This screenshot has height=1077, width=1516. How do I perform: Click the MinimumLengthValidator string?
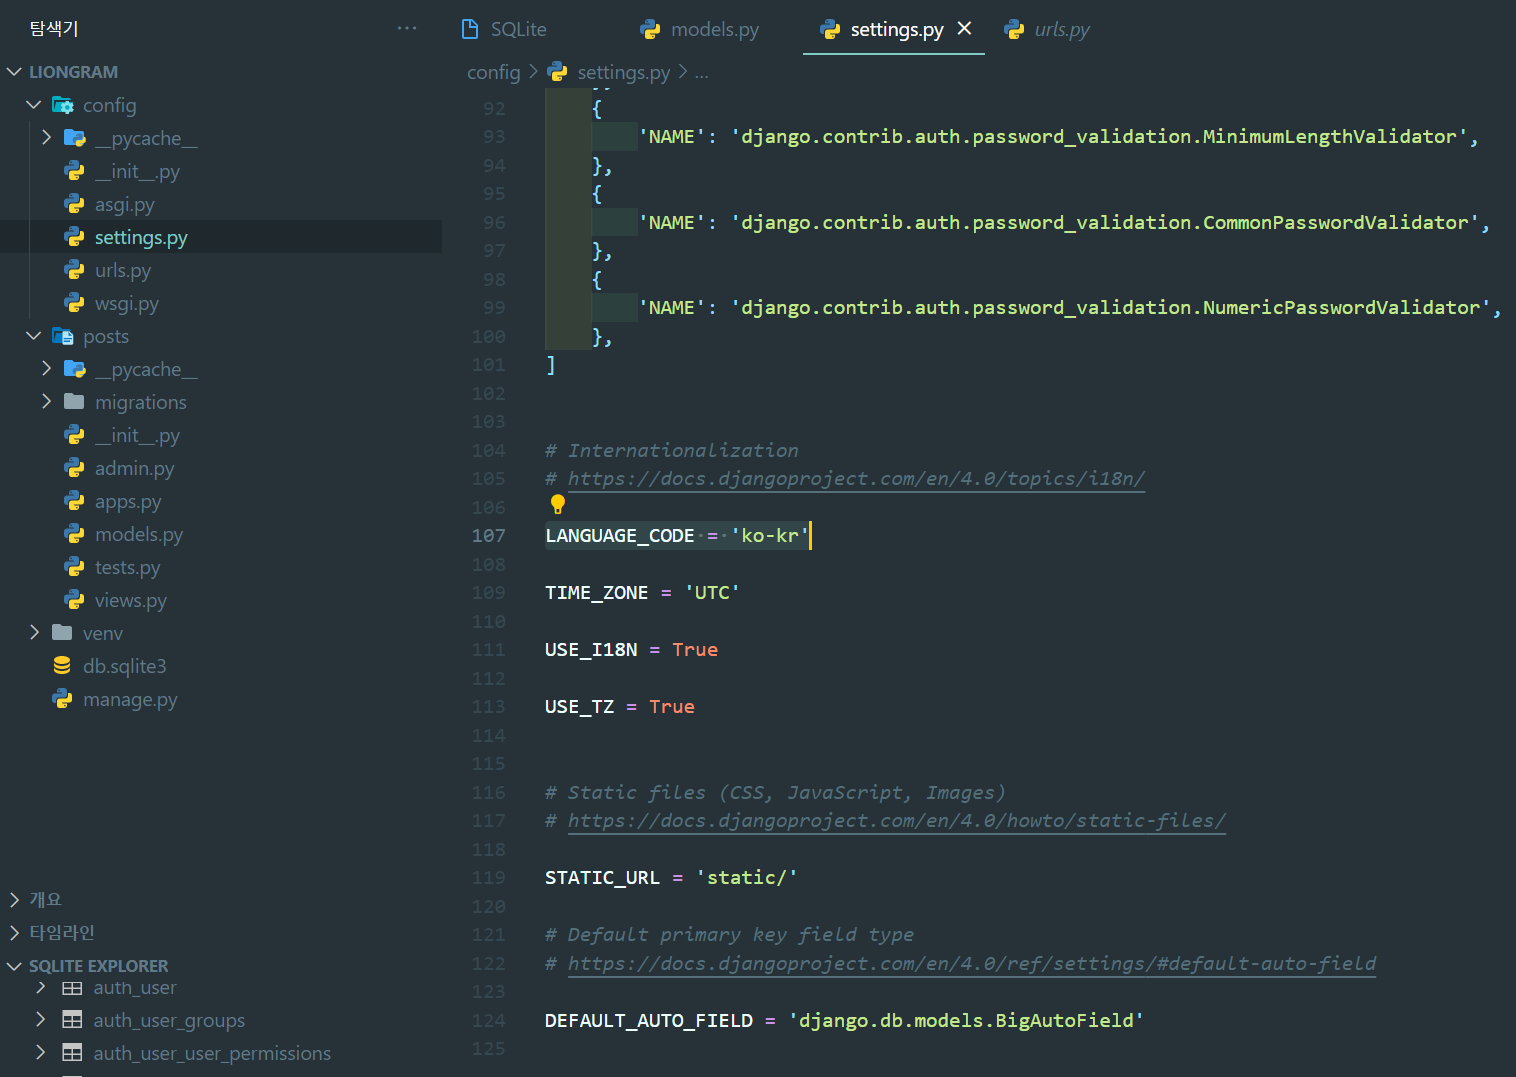1099,136
